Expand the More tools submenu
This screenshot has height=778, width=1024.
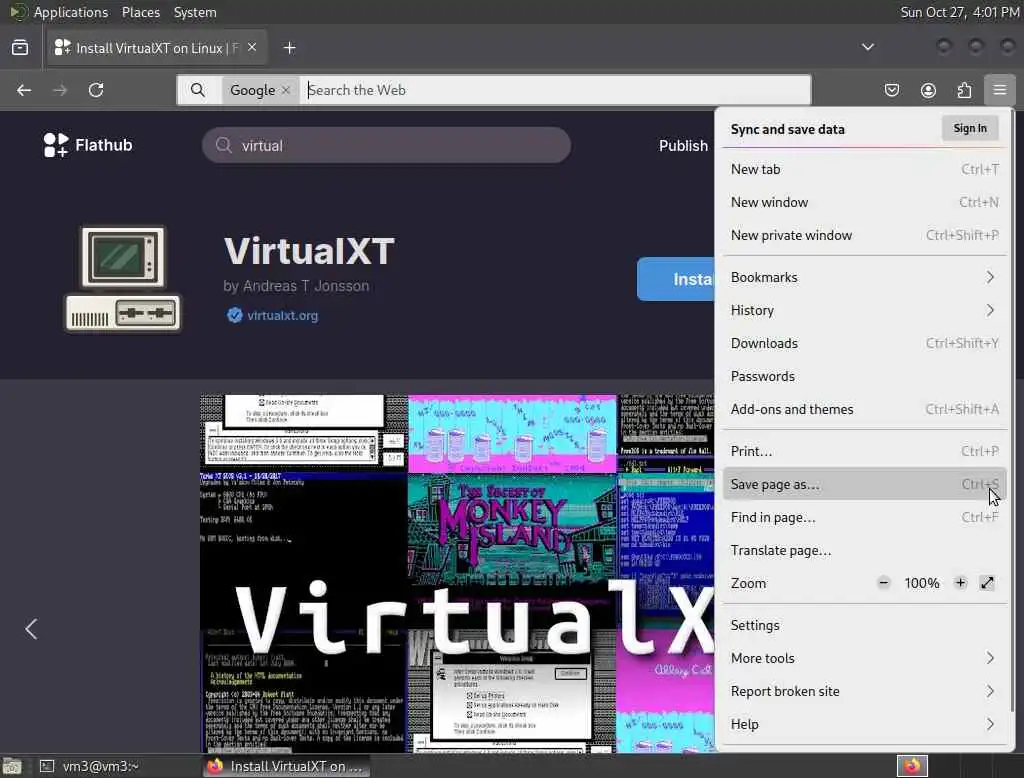(x=865, y=658)
